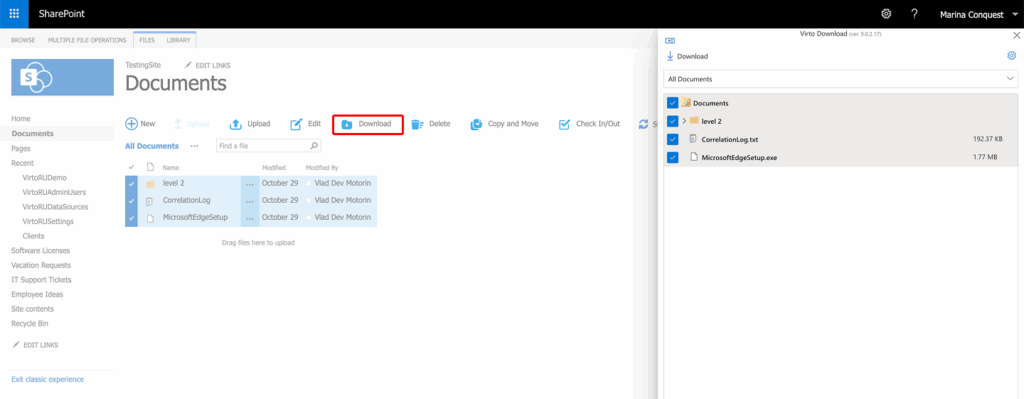Click the Download button in toolbar
This screenshot has height=399, width=1024.
click(x=368, y=124)
